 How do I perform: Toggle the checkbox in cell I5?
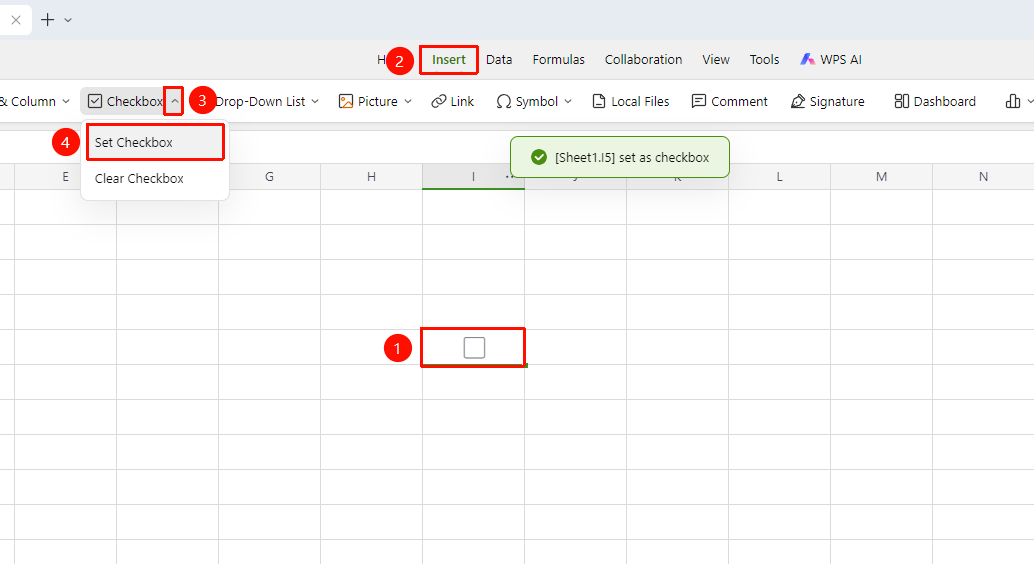(474, 348)
